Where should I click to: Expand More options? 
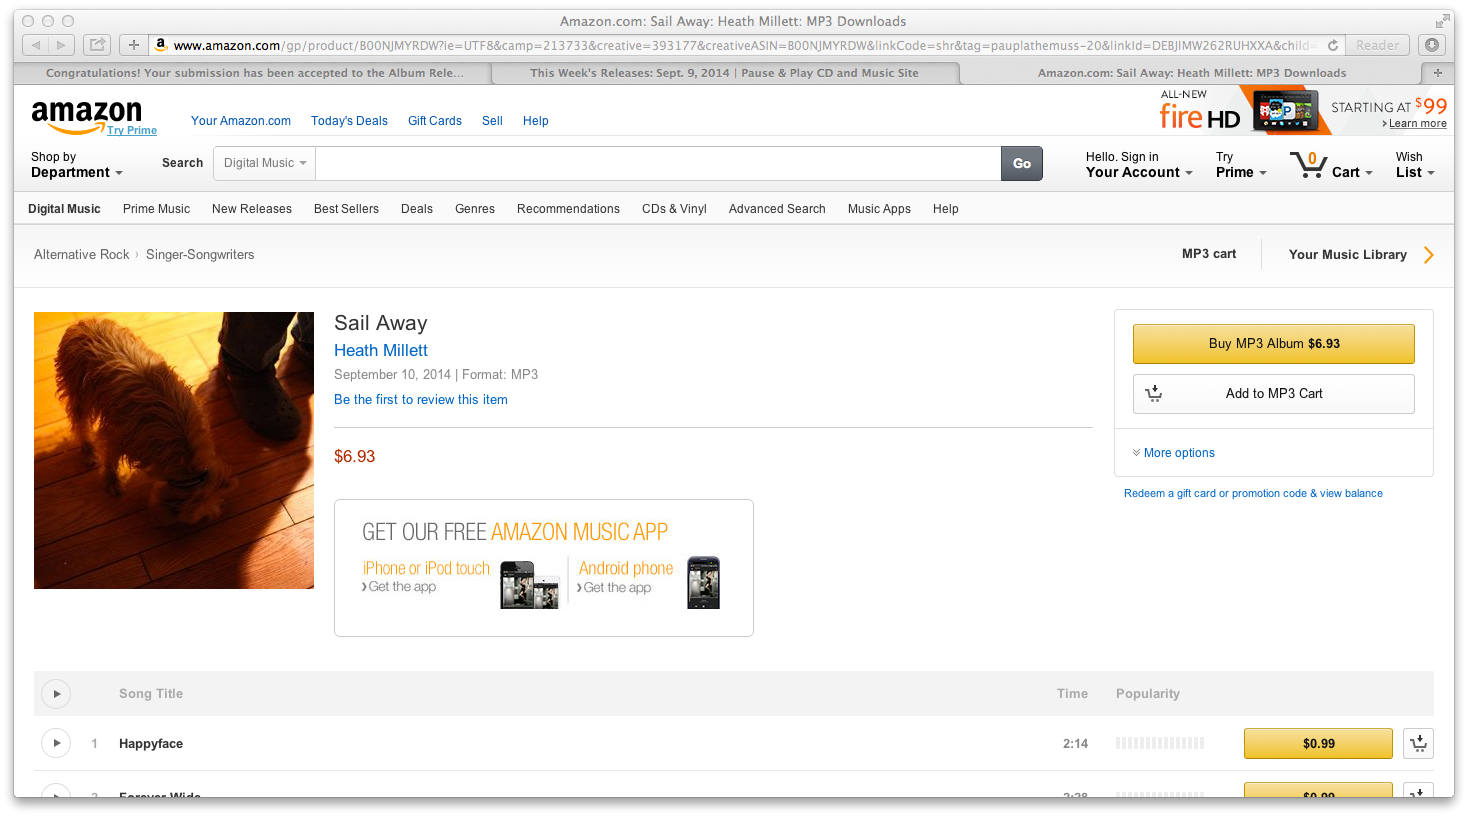coord(1174,453)
